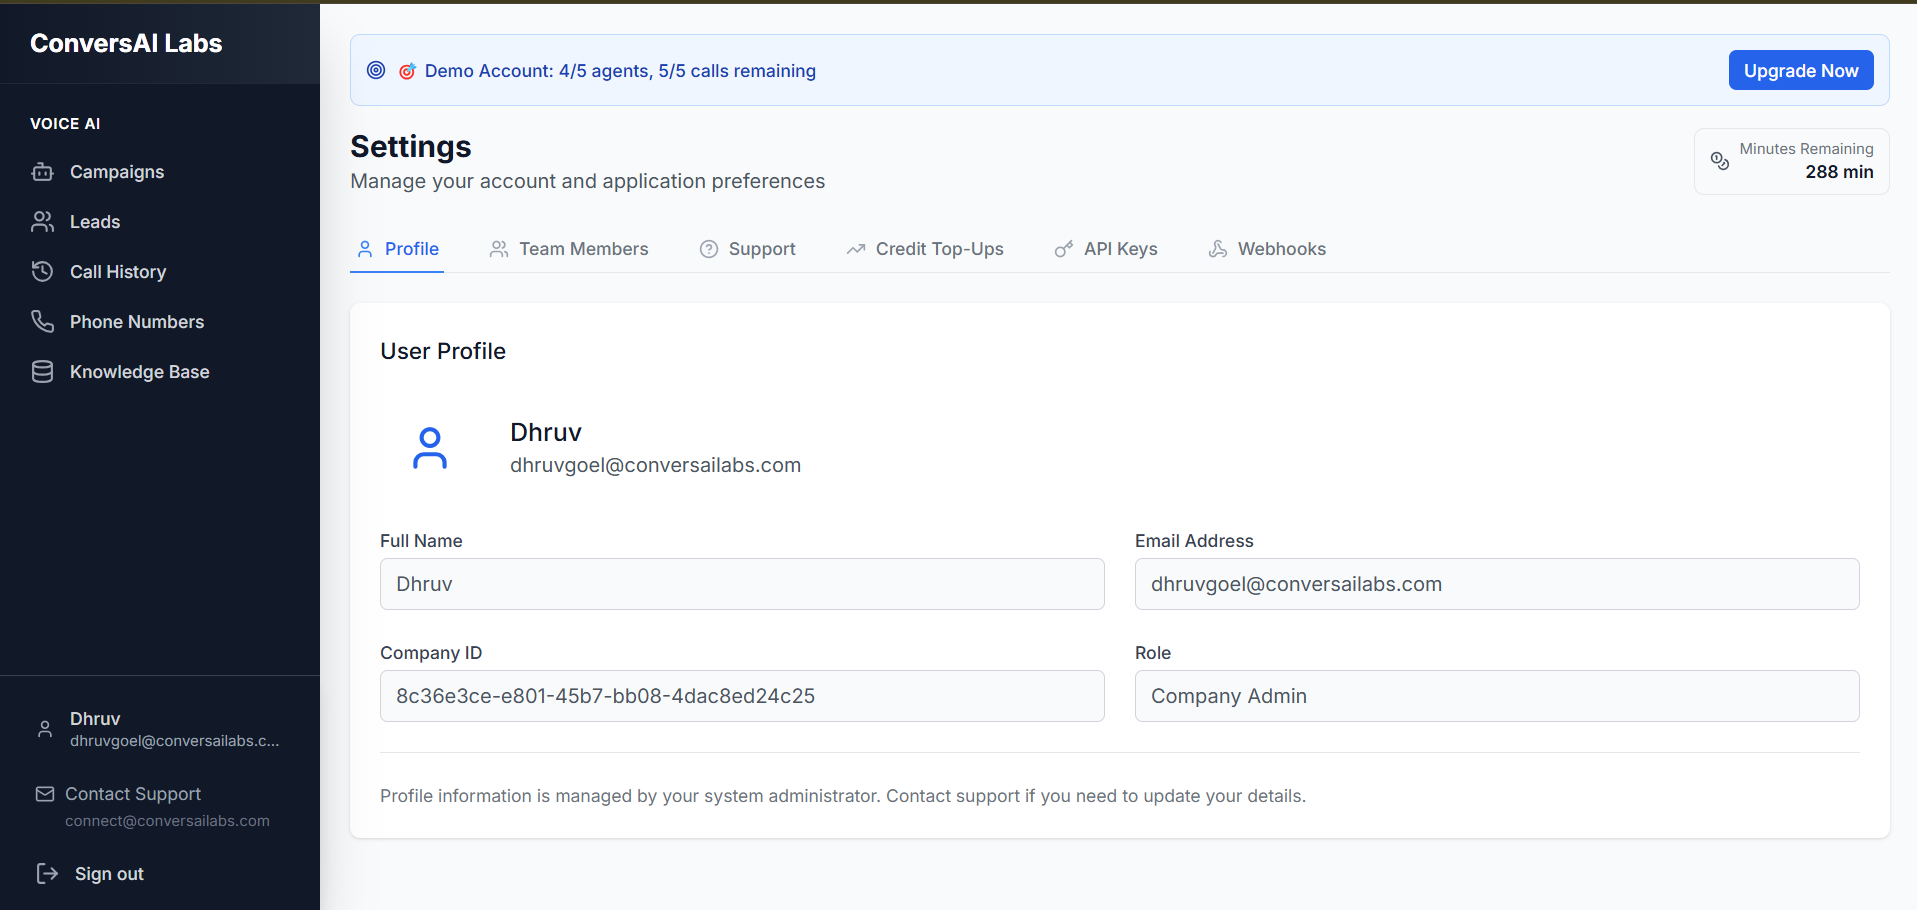The image size is (1917, 910).
Task: Click the large blue profile avatar icon
Action: 430,449
